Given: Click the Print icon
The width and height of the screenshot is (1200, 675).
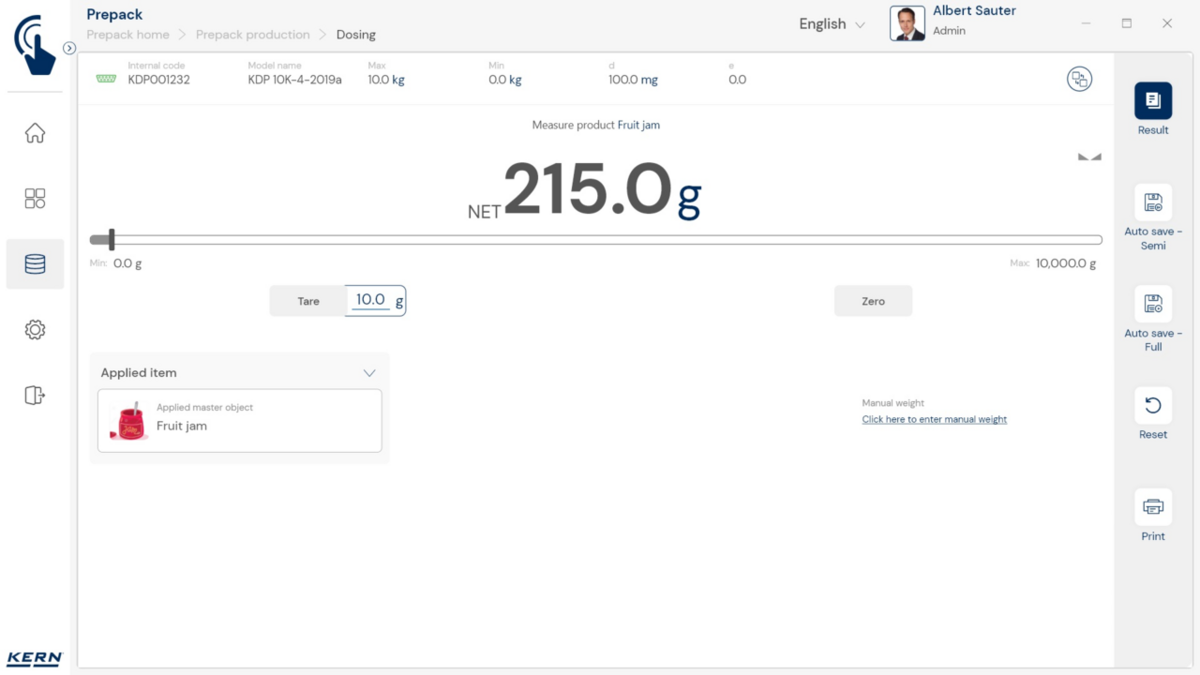Looking at the screenshot, I should pyautogui.click(x=1152, y=507).
